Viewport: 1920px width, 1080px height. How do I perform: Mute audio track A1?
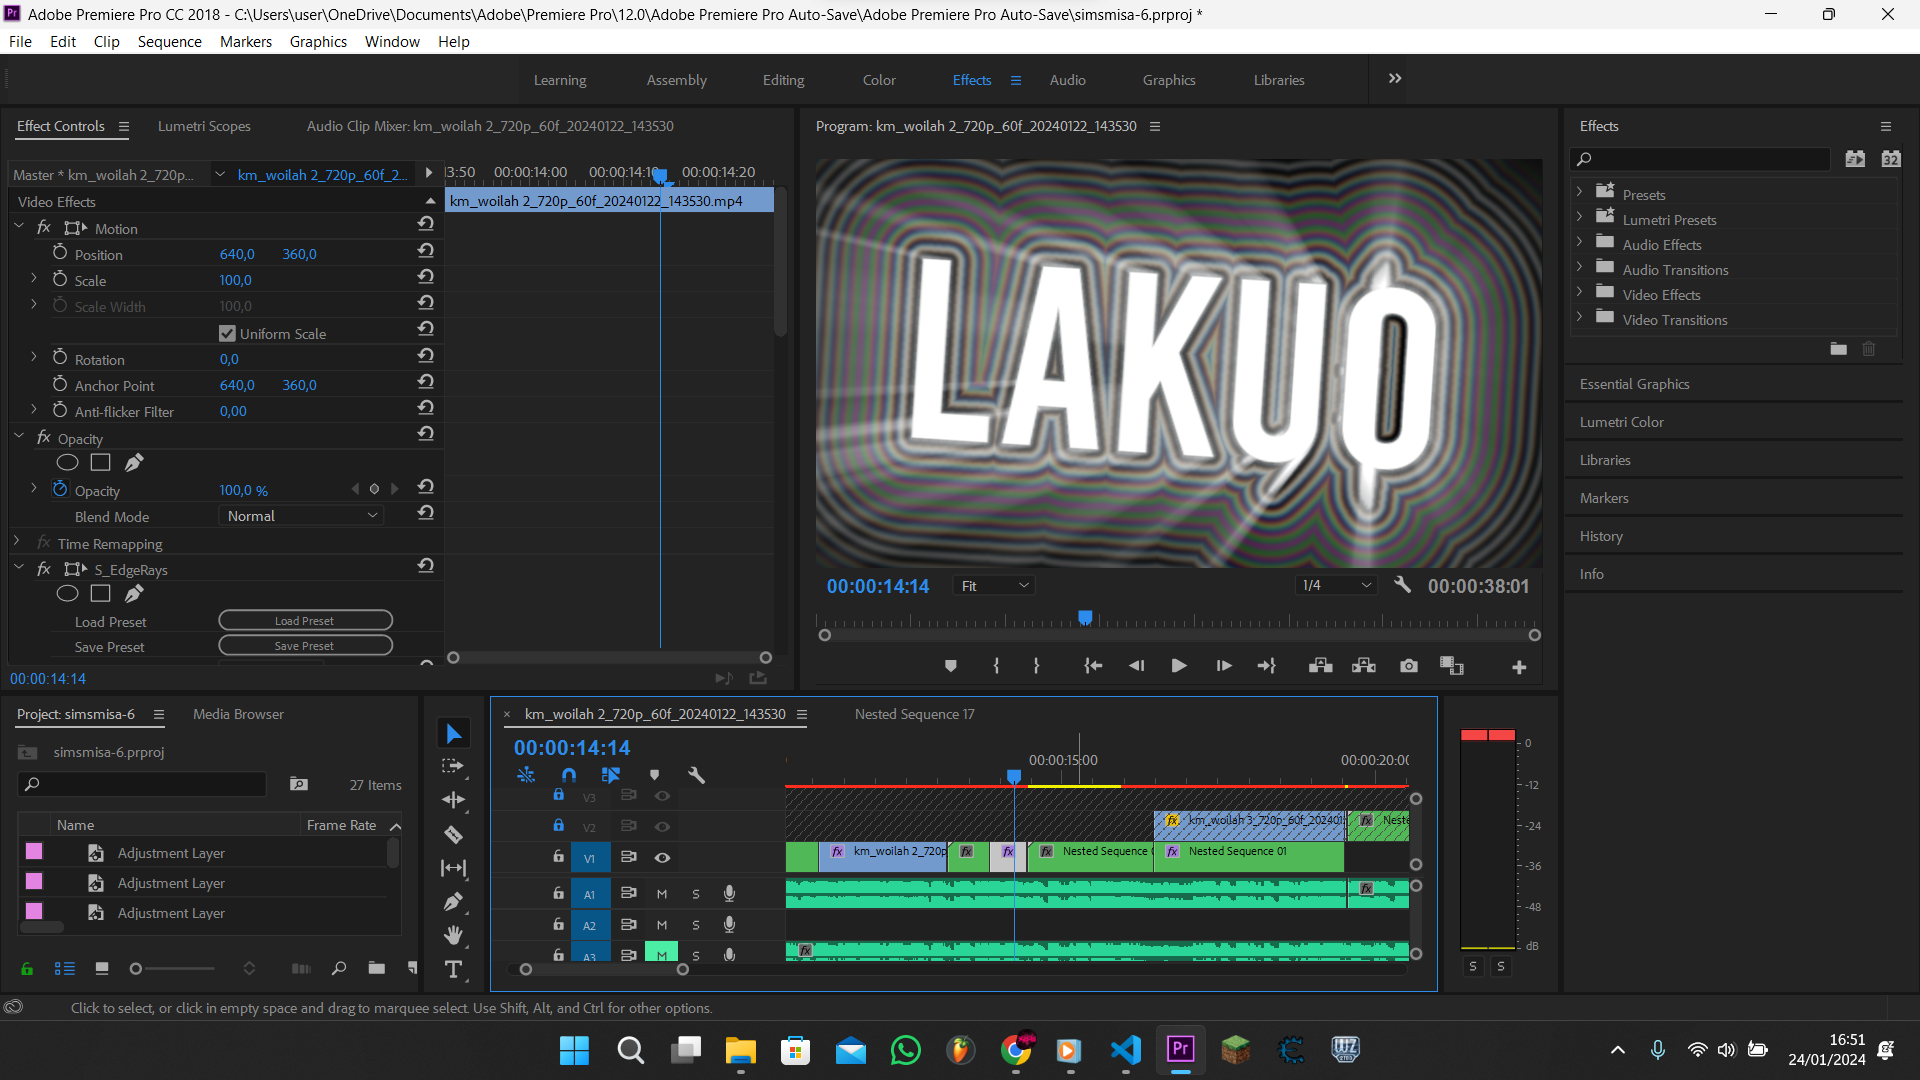tap(662, 894)
